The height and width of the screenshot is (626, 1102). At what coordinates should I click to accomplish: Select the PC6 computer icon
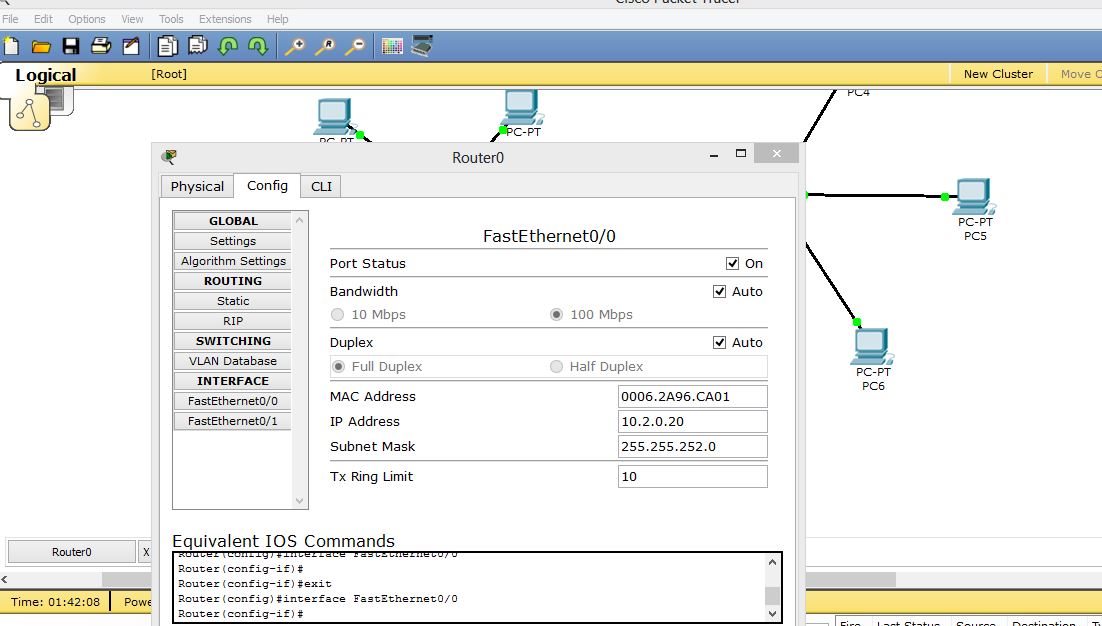[x=872, y=346]
